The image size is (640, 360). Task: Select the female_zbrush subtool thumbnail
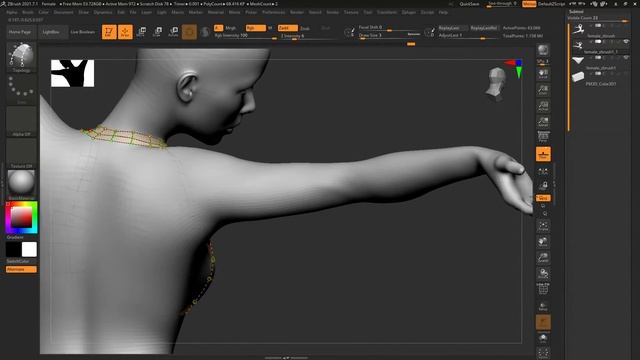click(578, 29)
